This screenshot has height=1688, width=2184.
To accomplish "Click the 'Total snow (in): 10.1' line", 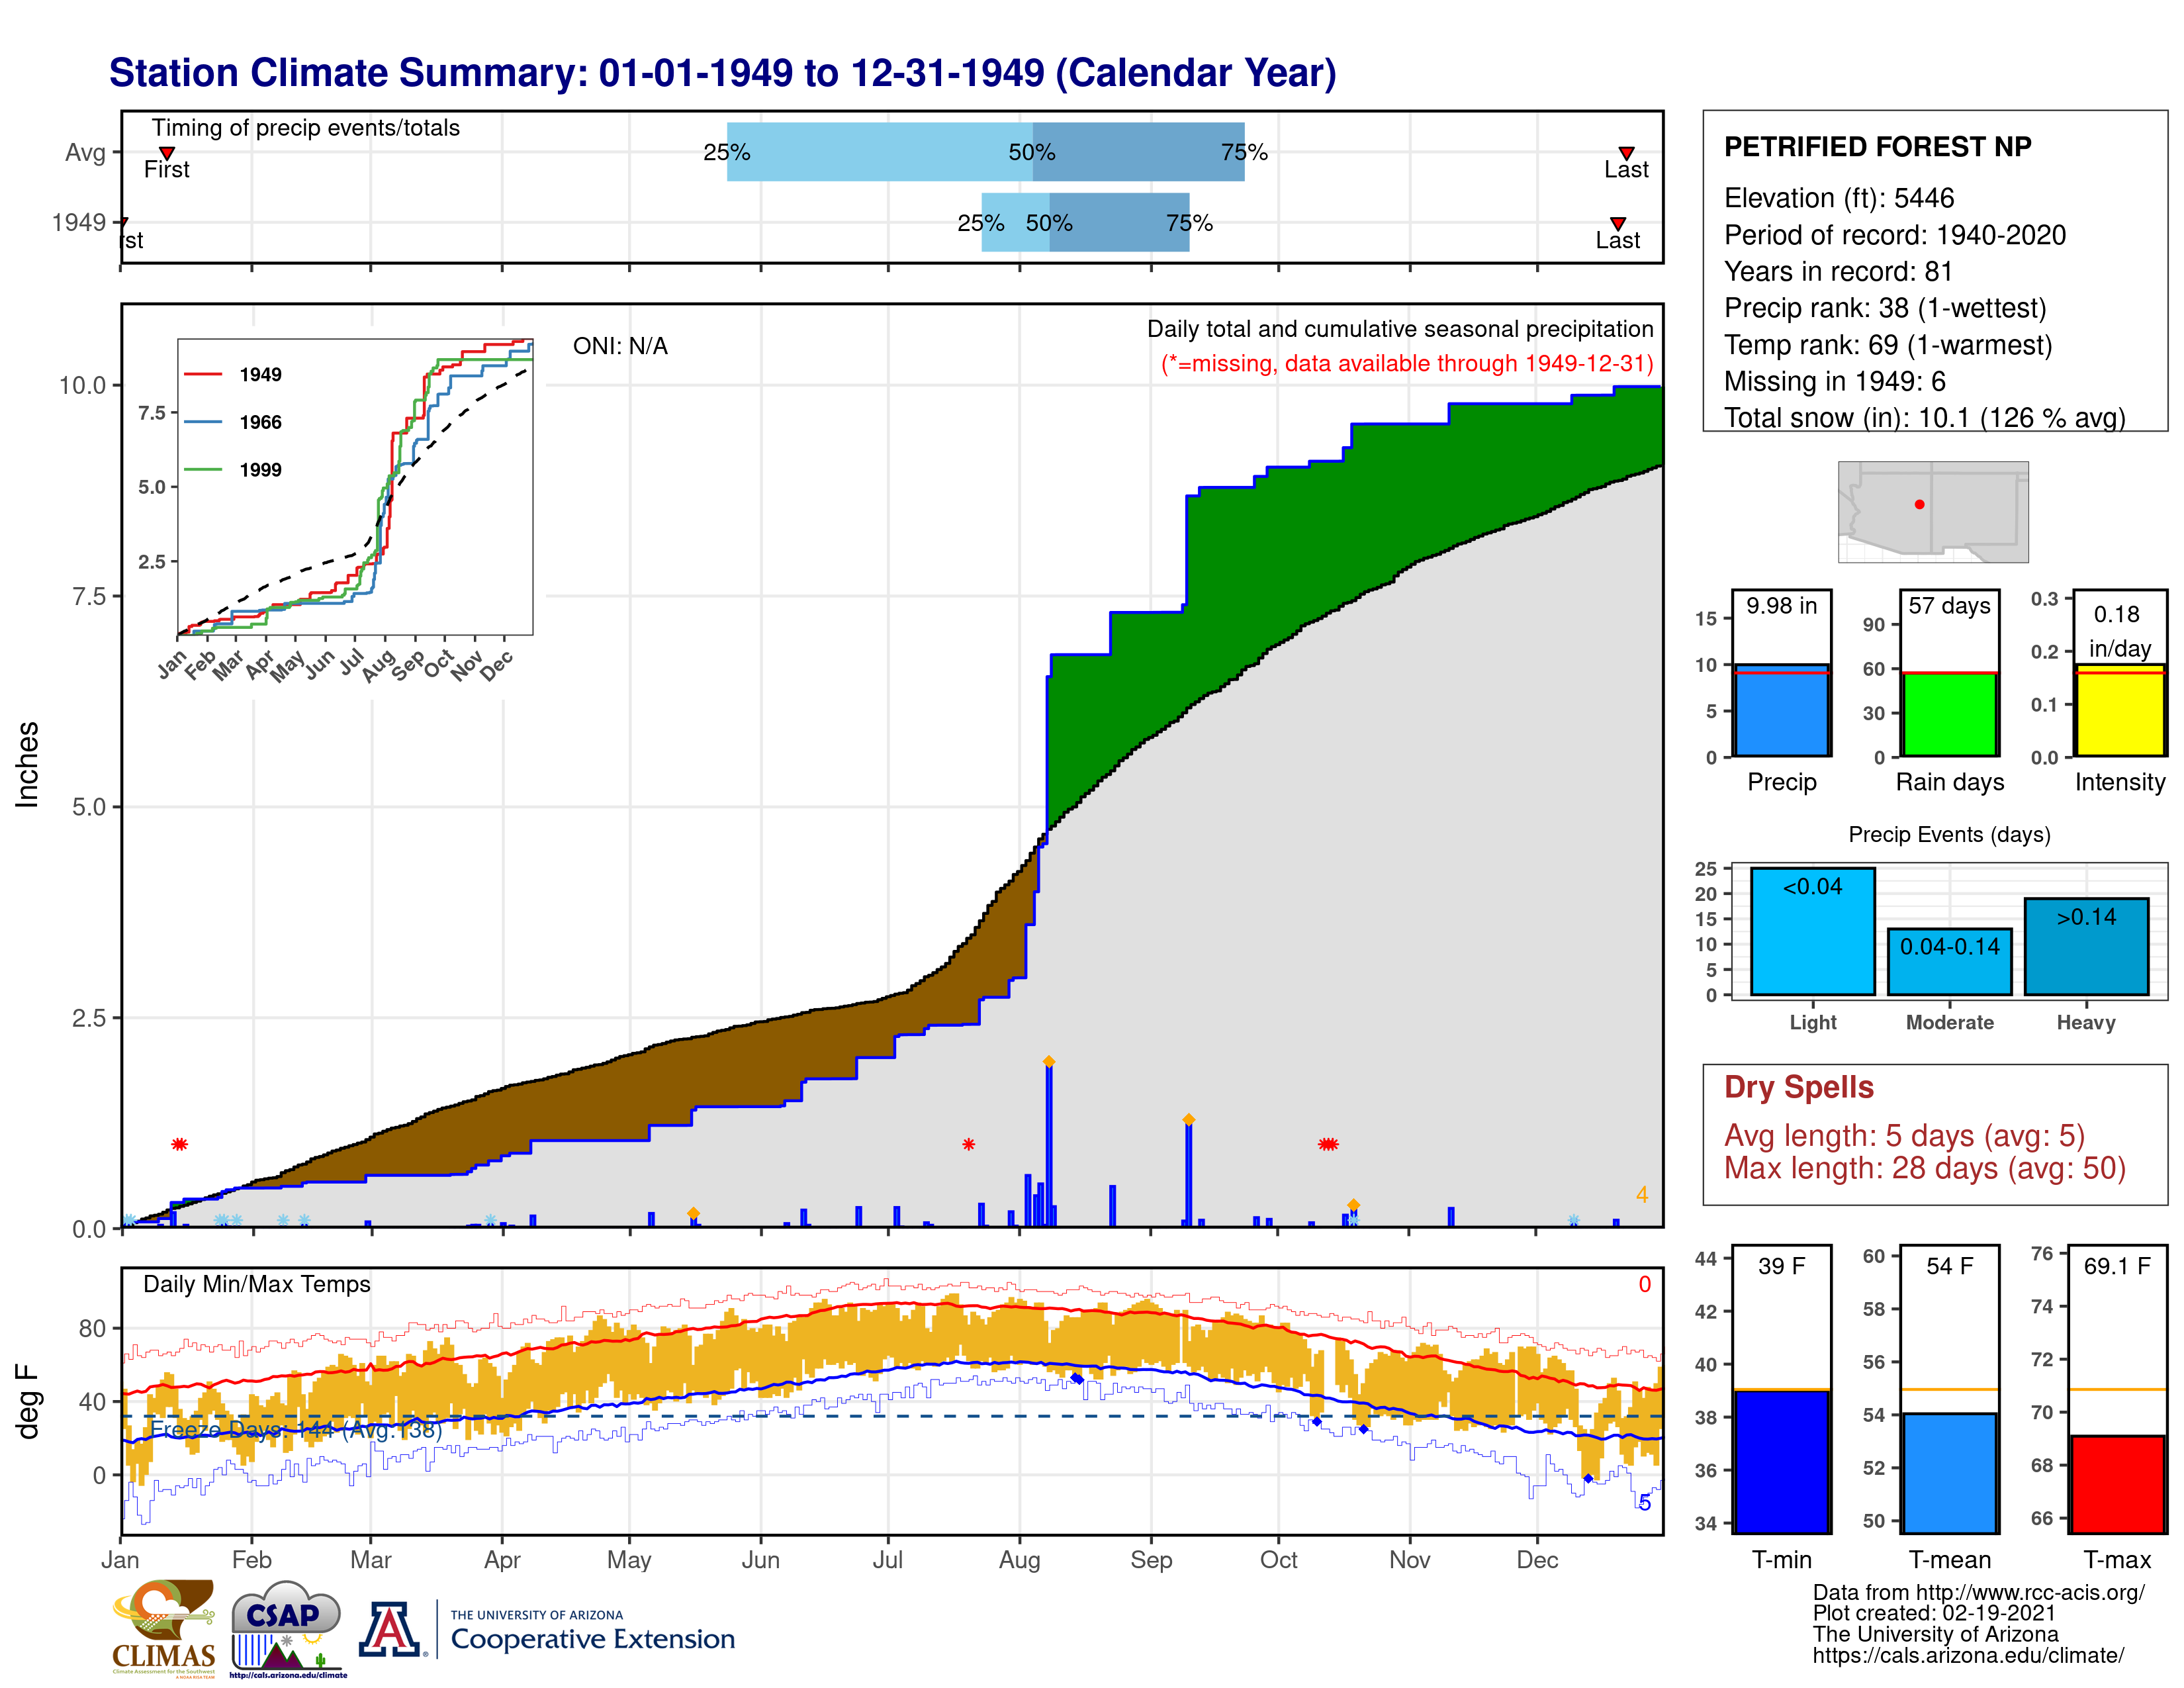I will coord(1925,418).
